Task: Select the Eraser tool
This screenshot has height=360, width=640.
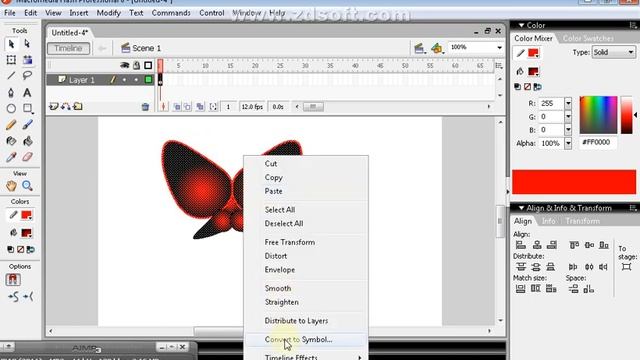Action: (x=27, y=157)
